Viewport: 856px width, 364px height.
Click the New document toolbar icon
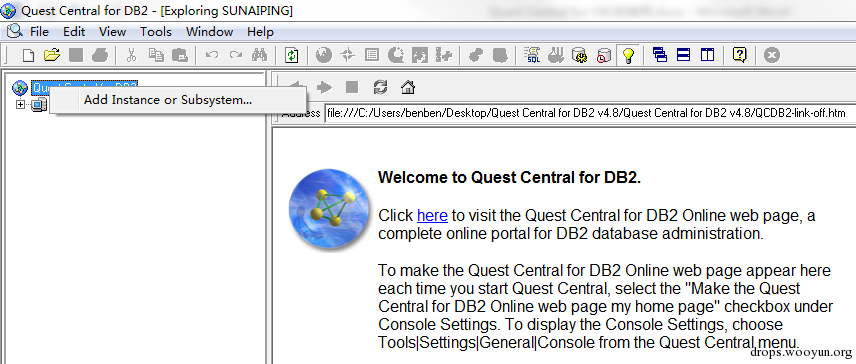click(28, 55)
